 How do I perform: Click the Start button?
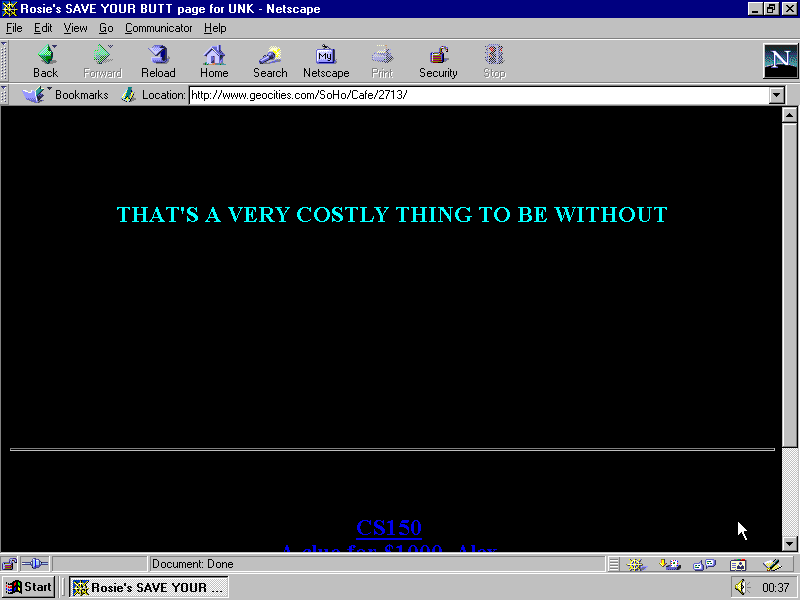click(x=28, y=587)
